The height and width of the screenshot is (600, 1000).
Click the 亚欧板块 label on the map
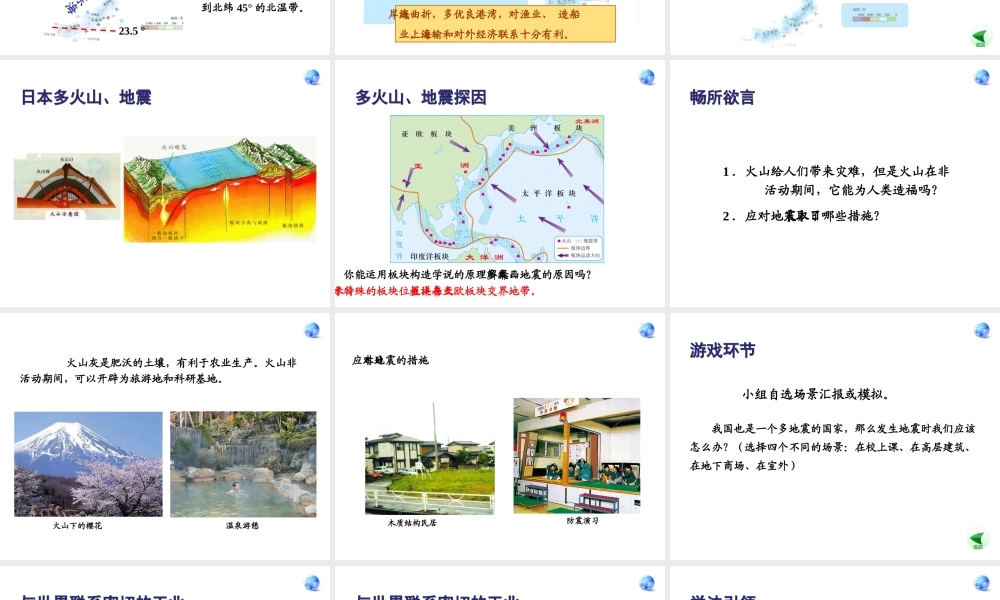click(x=427, y=134)
